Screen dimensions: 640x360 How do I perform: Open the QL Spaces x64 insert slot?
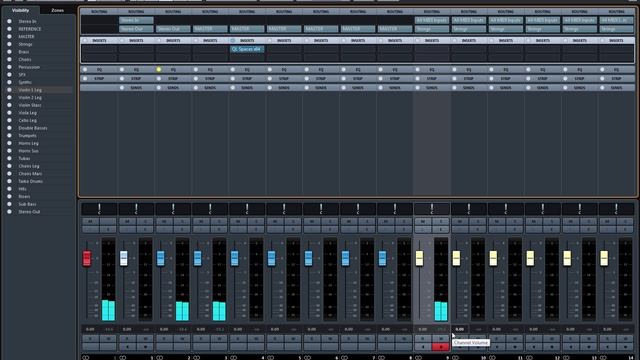[247, 49]
